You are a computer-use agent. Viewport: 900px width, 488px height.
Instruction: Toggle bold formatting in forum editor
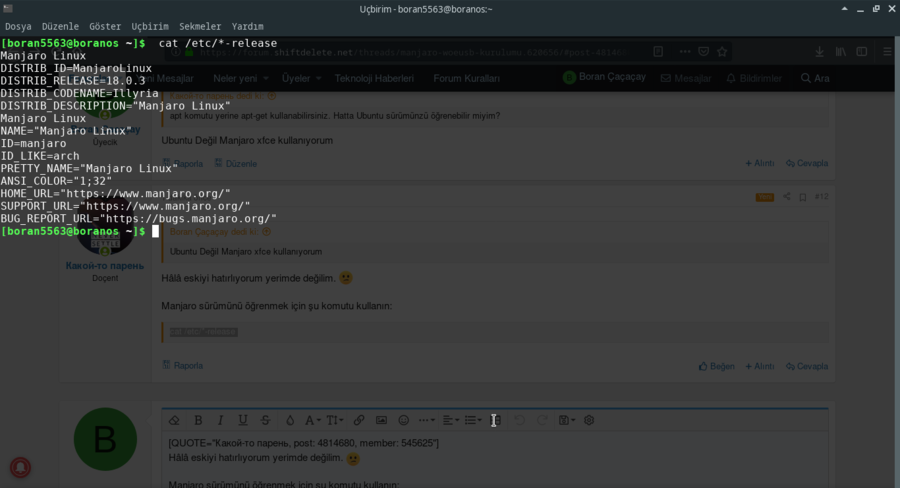click(x=198, y=420)
